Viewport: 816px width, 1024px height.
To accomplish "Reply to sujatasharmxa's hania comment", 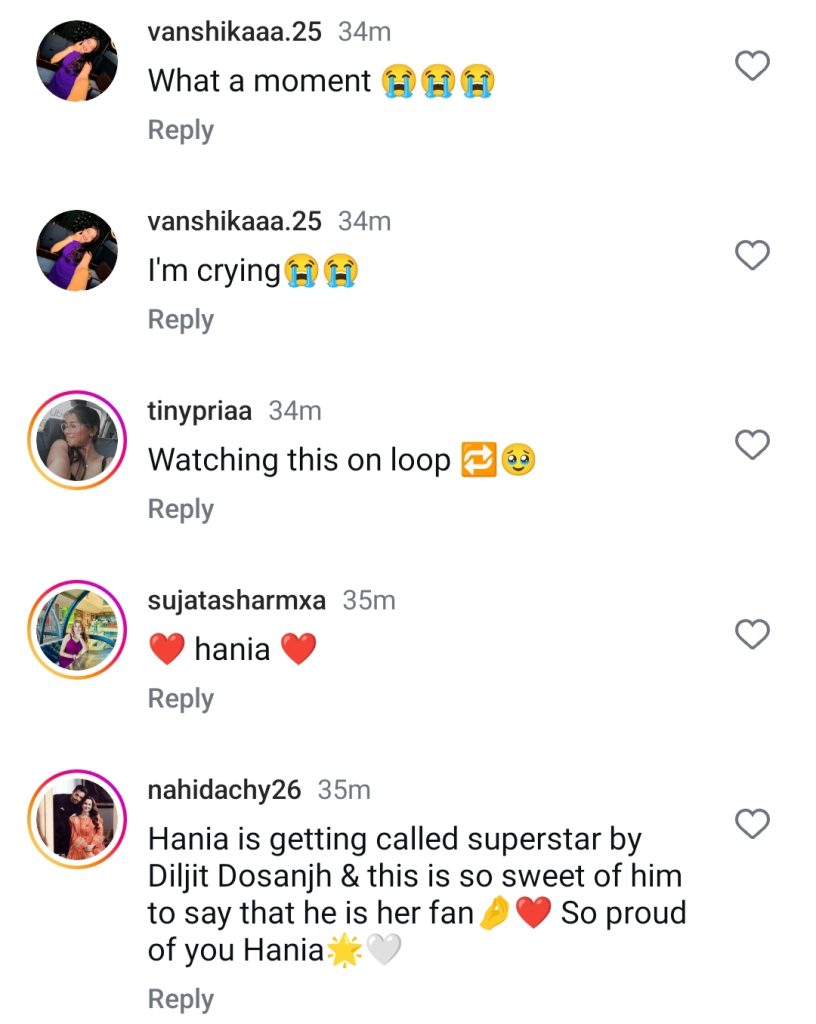I will click(x=181, y=698).
